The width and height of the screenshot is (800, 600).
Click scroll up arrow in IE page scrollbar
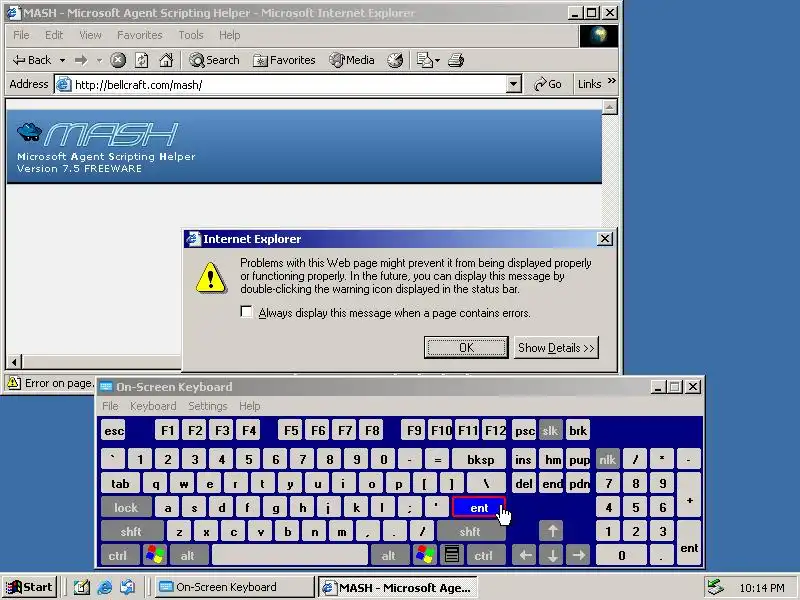610,107
